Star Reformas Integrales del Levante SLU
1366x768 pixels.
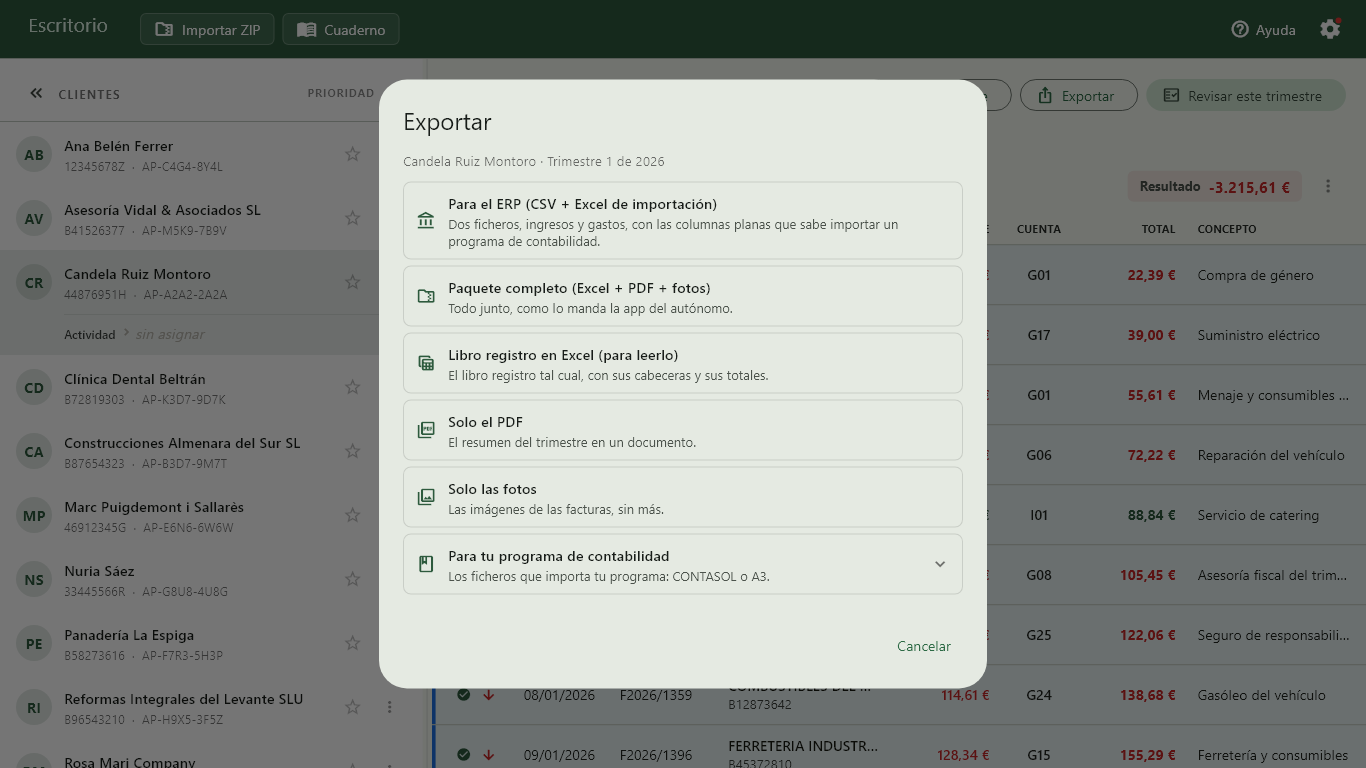(x=352, y=707)
